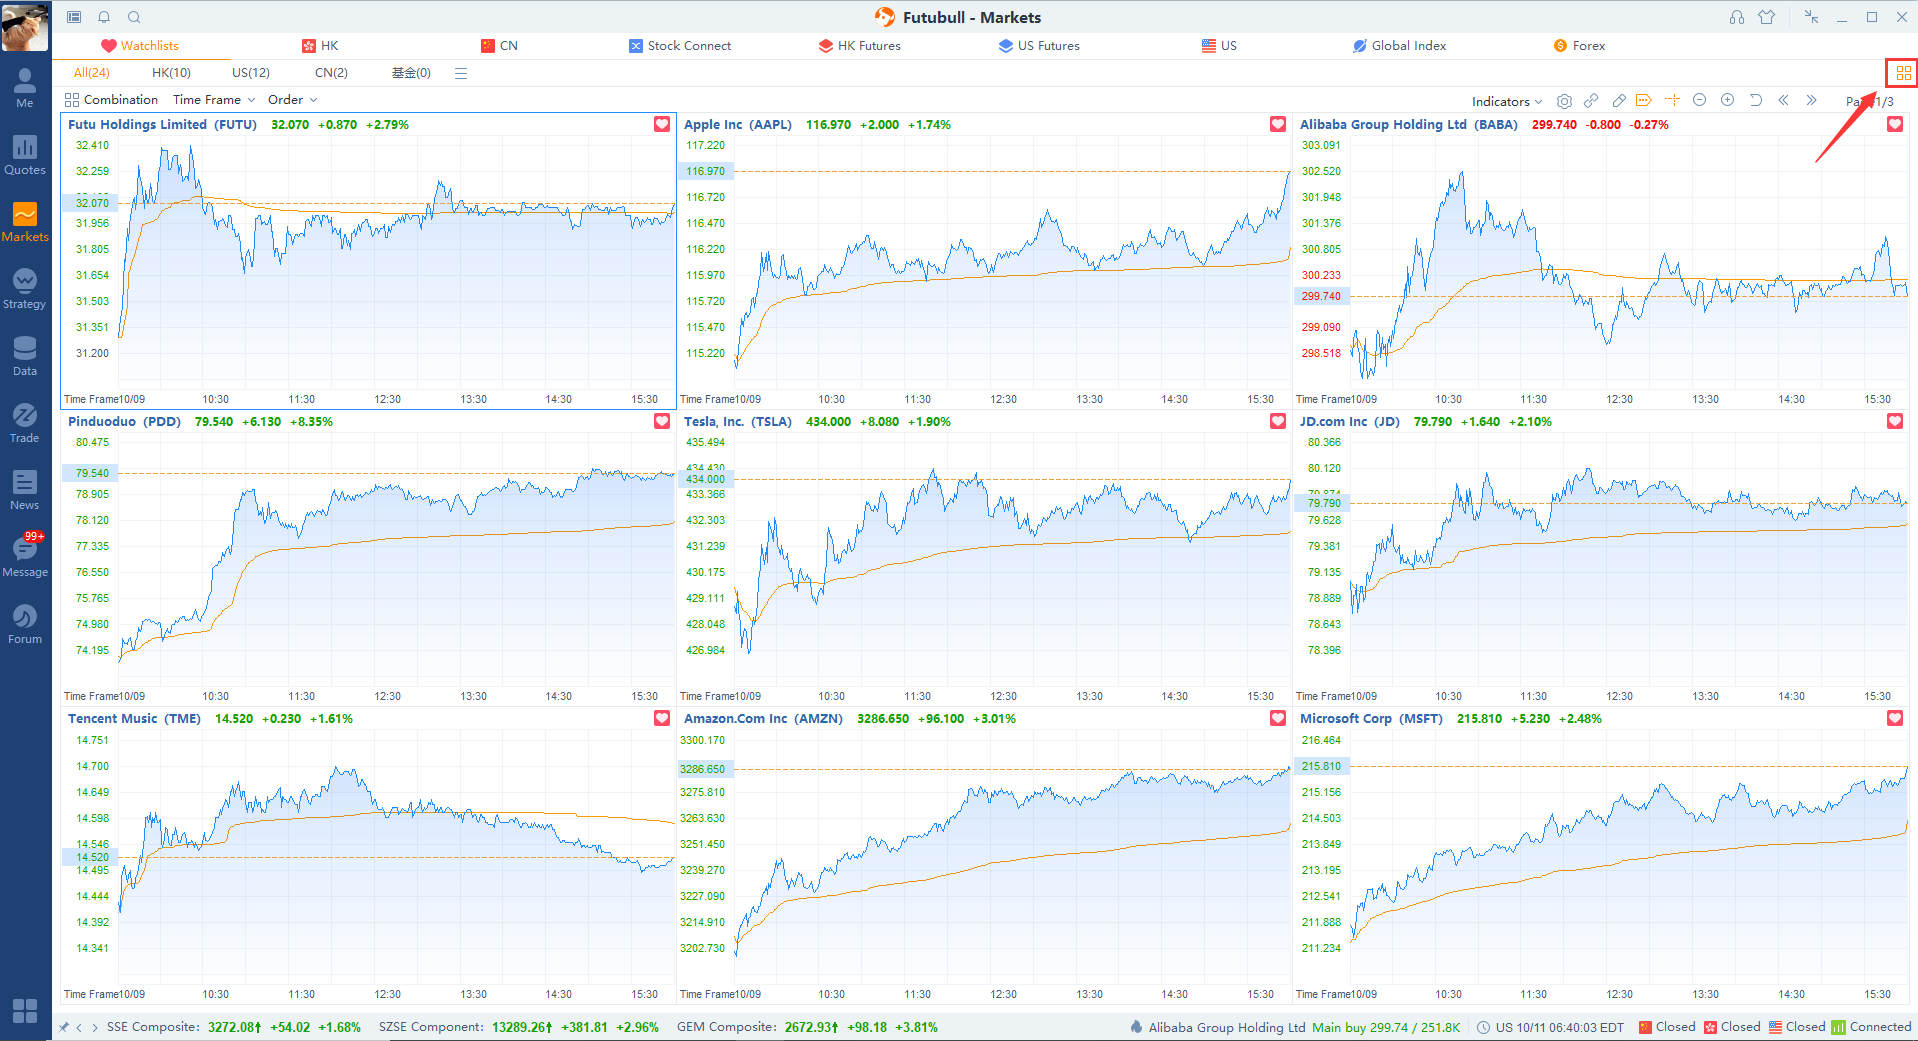Zoom in charts with plus icon
Screen dimensions: 1918x1041
[x=1727, y=100]
